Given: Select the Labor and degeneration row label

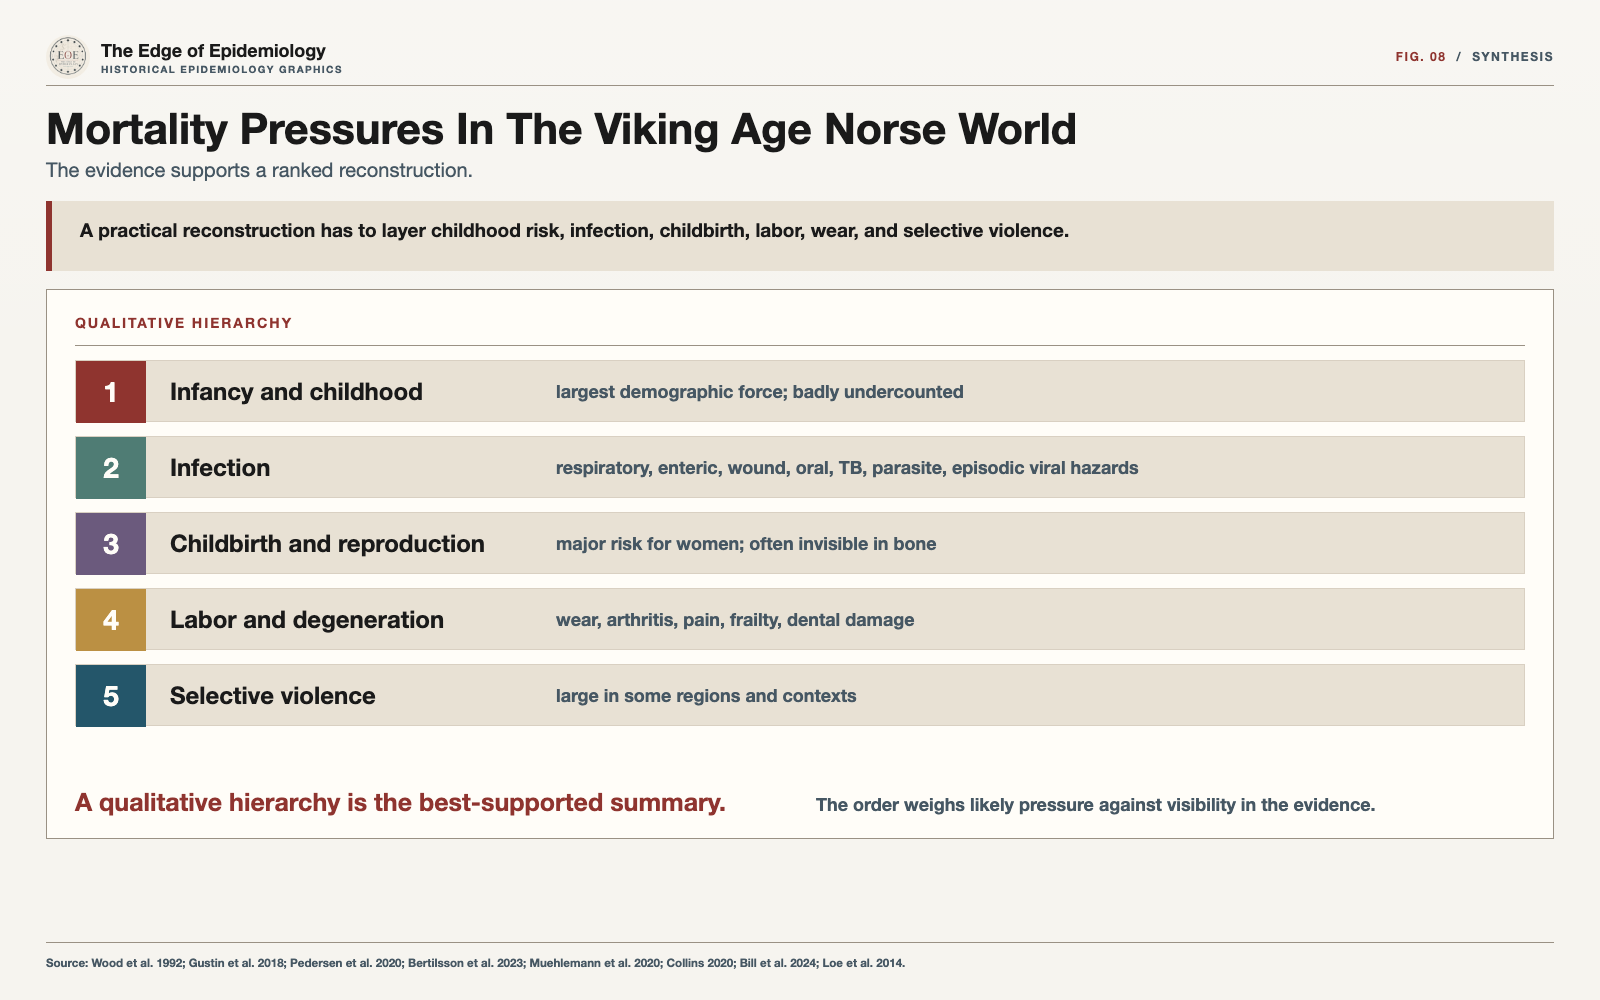Looking at the screenshot, I should point(307,620).
